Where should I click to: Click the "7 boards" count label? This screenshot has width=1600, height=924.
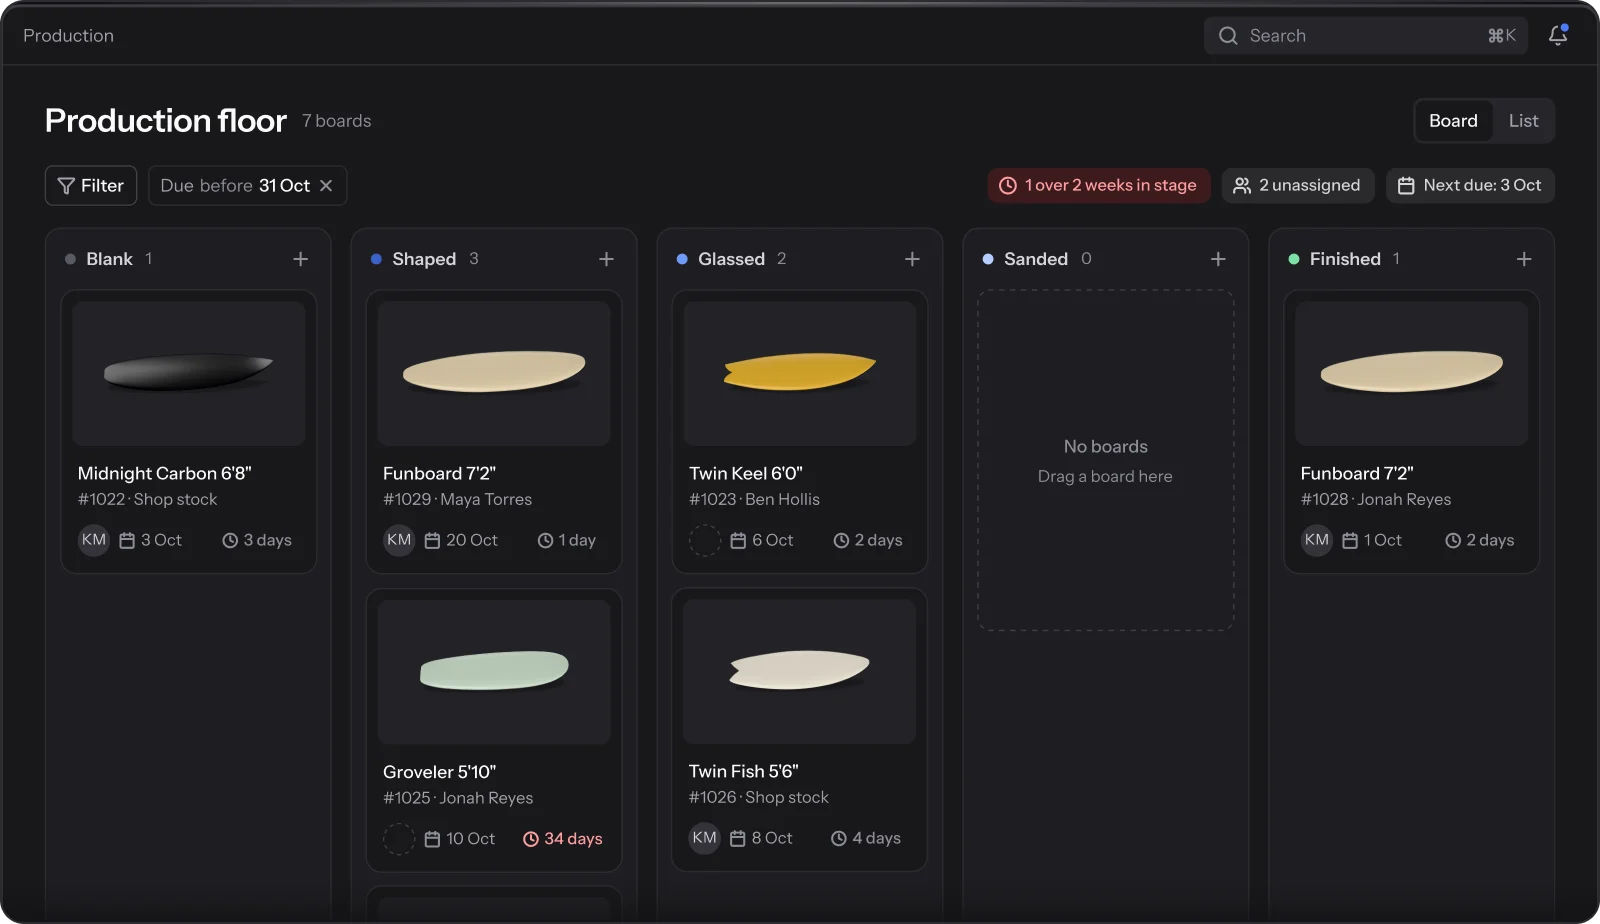pos(337,121)
